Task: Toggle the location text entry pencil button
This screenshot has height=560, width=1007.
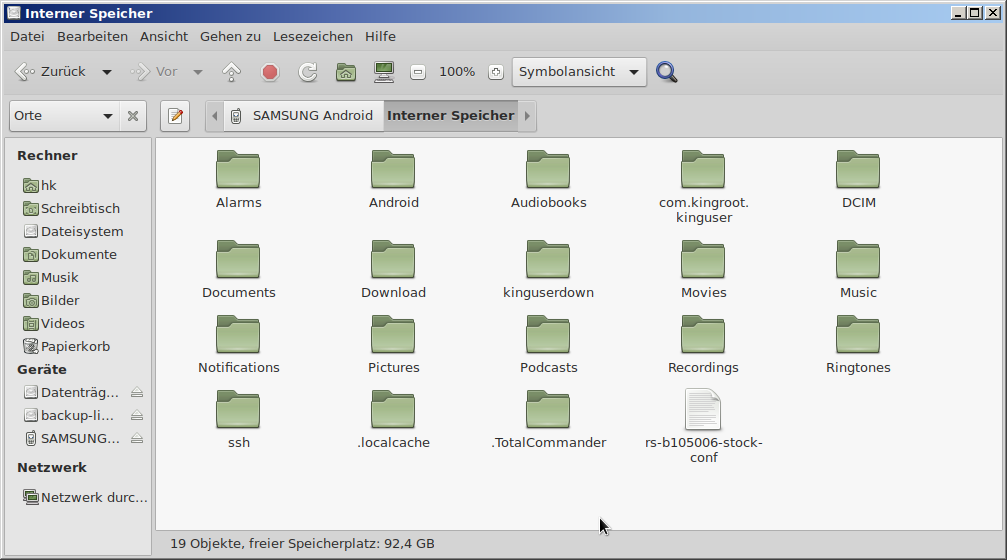Action: click(175, 116)
